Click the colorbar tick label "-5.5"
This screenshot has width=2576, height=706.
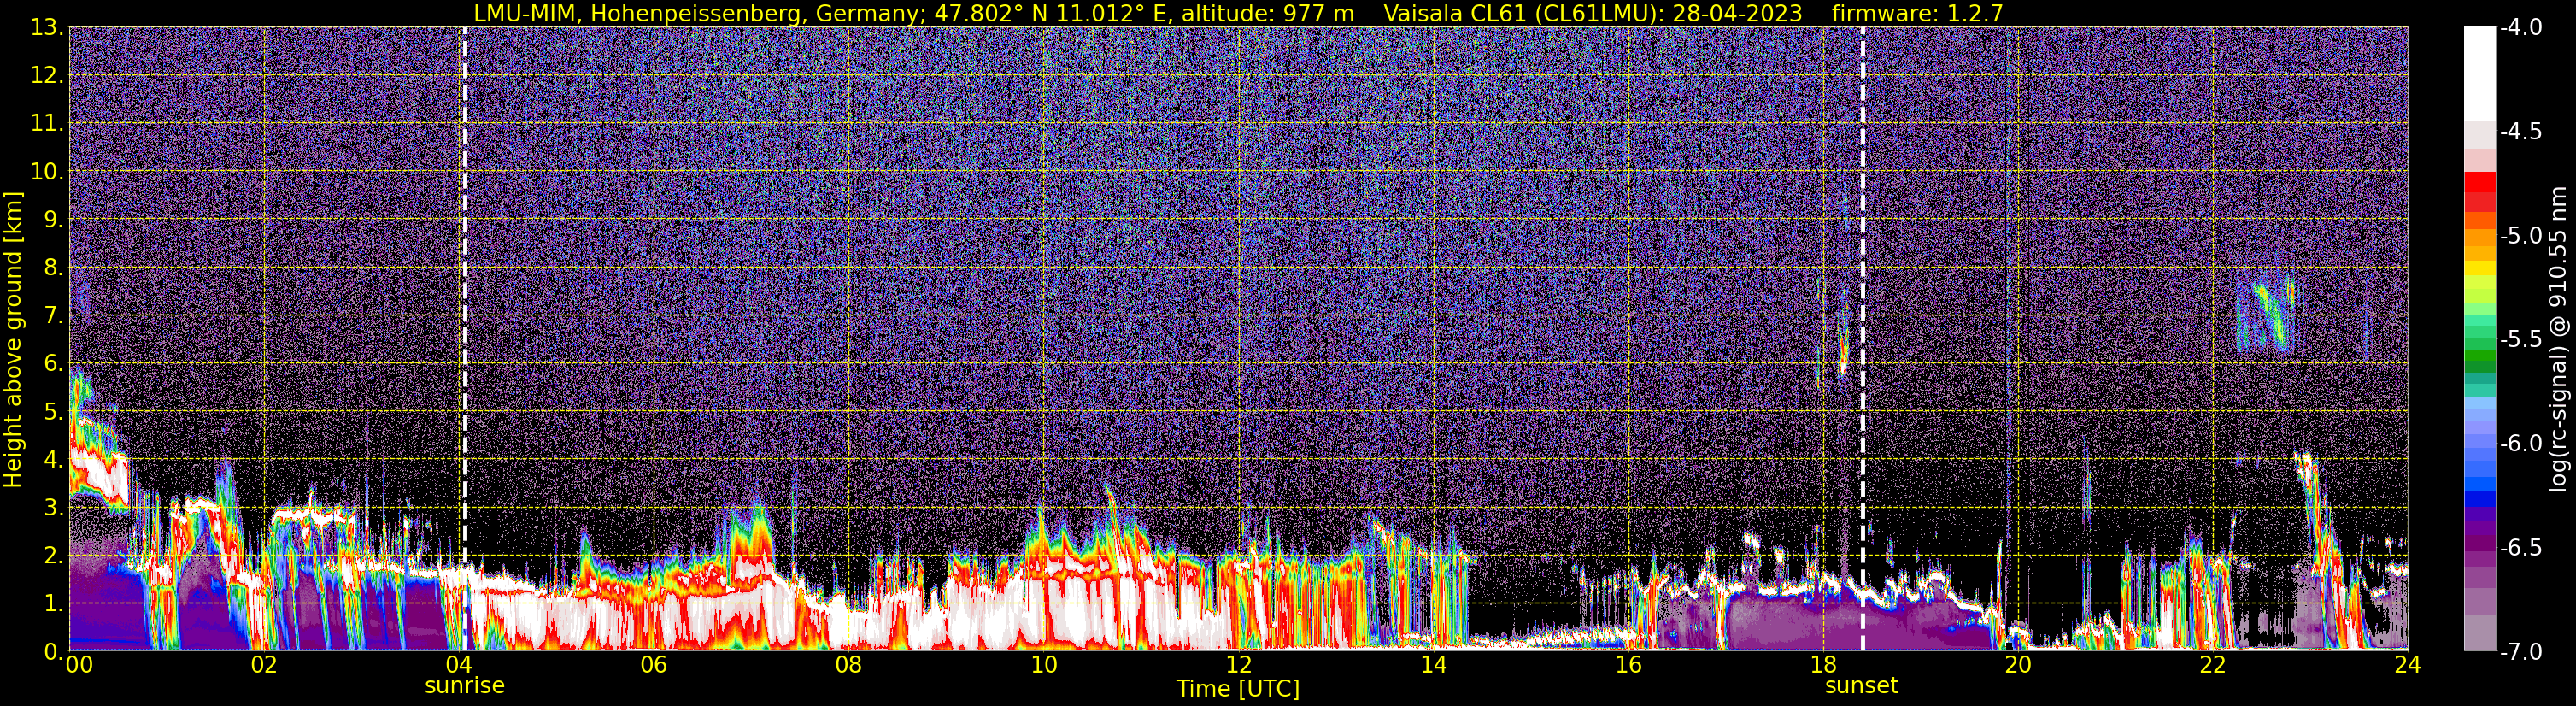click(2521, 339)
